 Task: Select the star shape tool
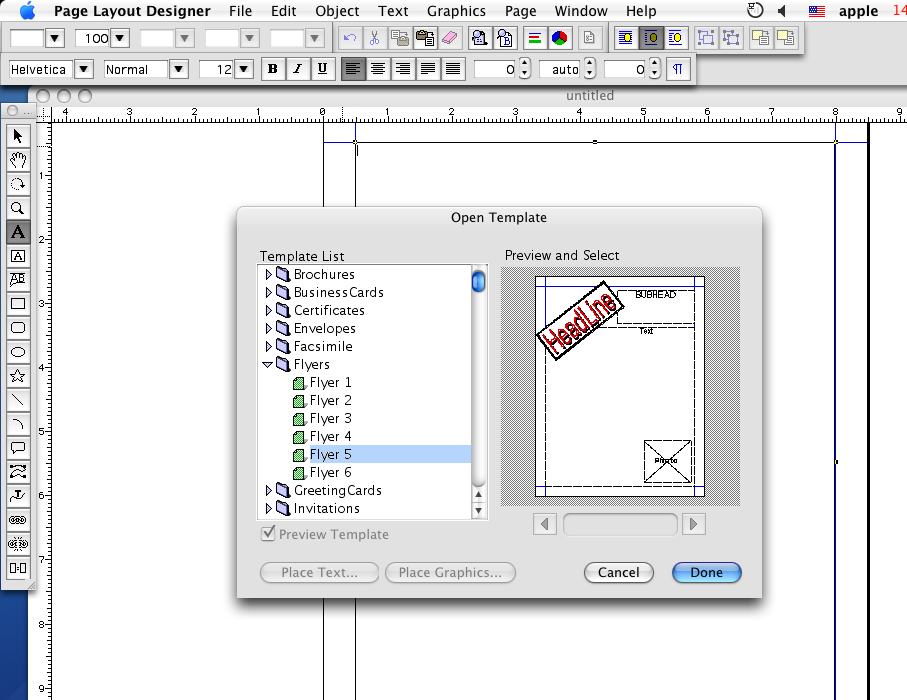click(17, 375)
